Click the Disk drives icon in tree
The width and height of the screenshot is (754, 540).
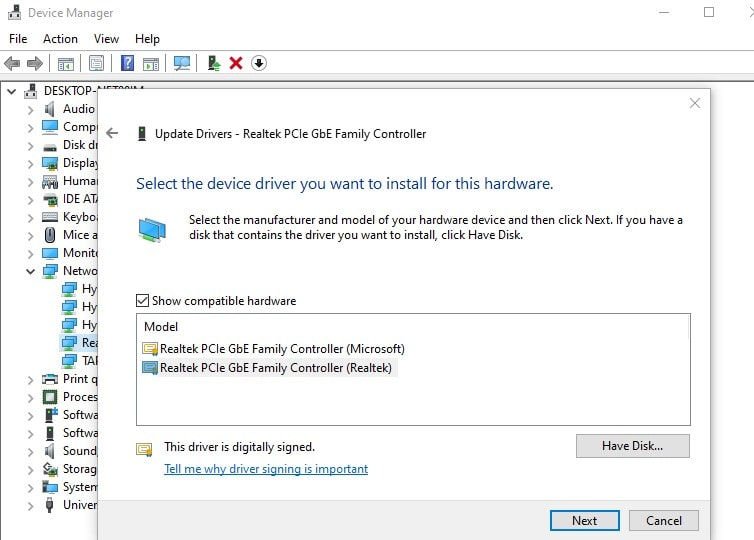point(50,147)
